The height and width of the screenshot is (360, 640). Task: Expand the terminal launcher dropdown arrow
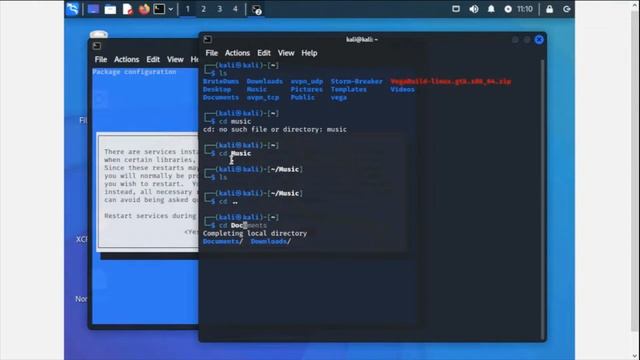pyautogui.click(x=171, y=9)
